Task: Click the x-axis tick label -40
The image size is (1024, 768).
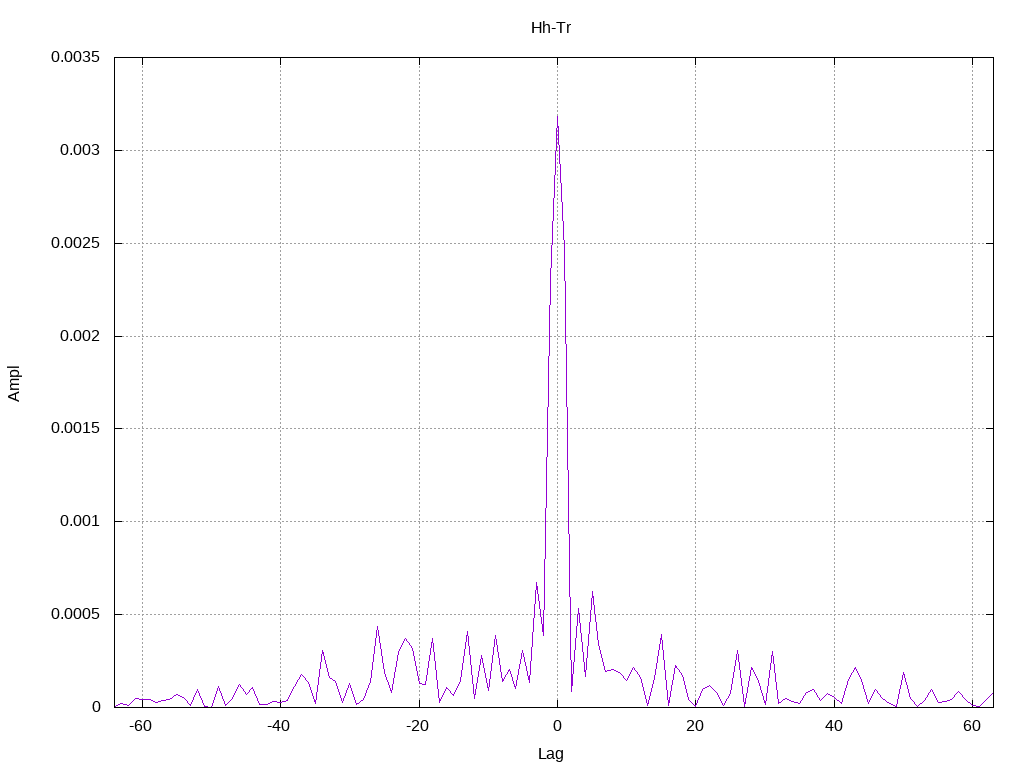Action: pyautogui.click(x=278, y=726)
